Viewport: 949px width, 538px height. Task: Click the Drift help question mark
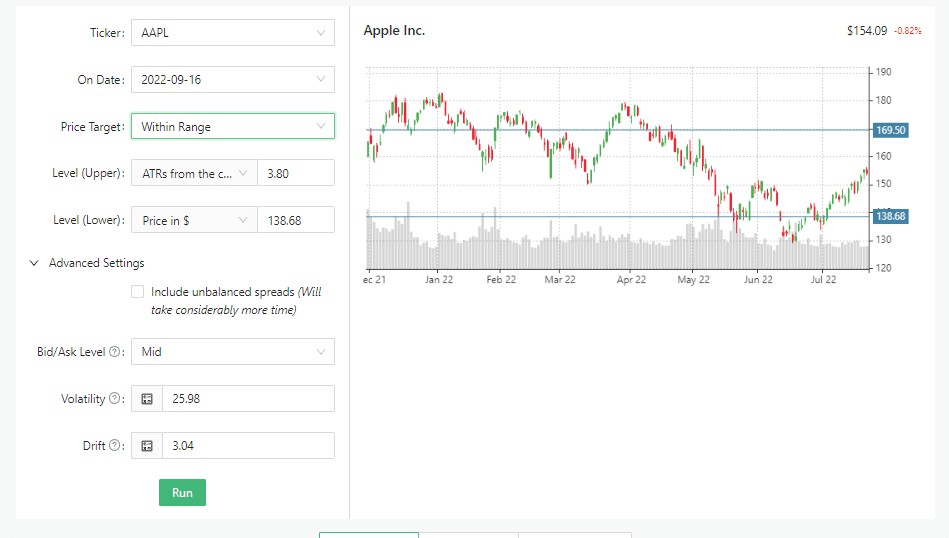[116, 446]
